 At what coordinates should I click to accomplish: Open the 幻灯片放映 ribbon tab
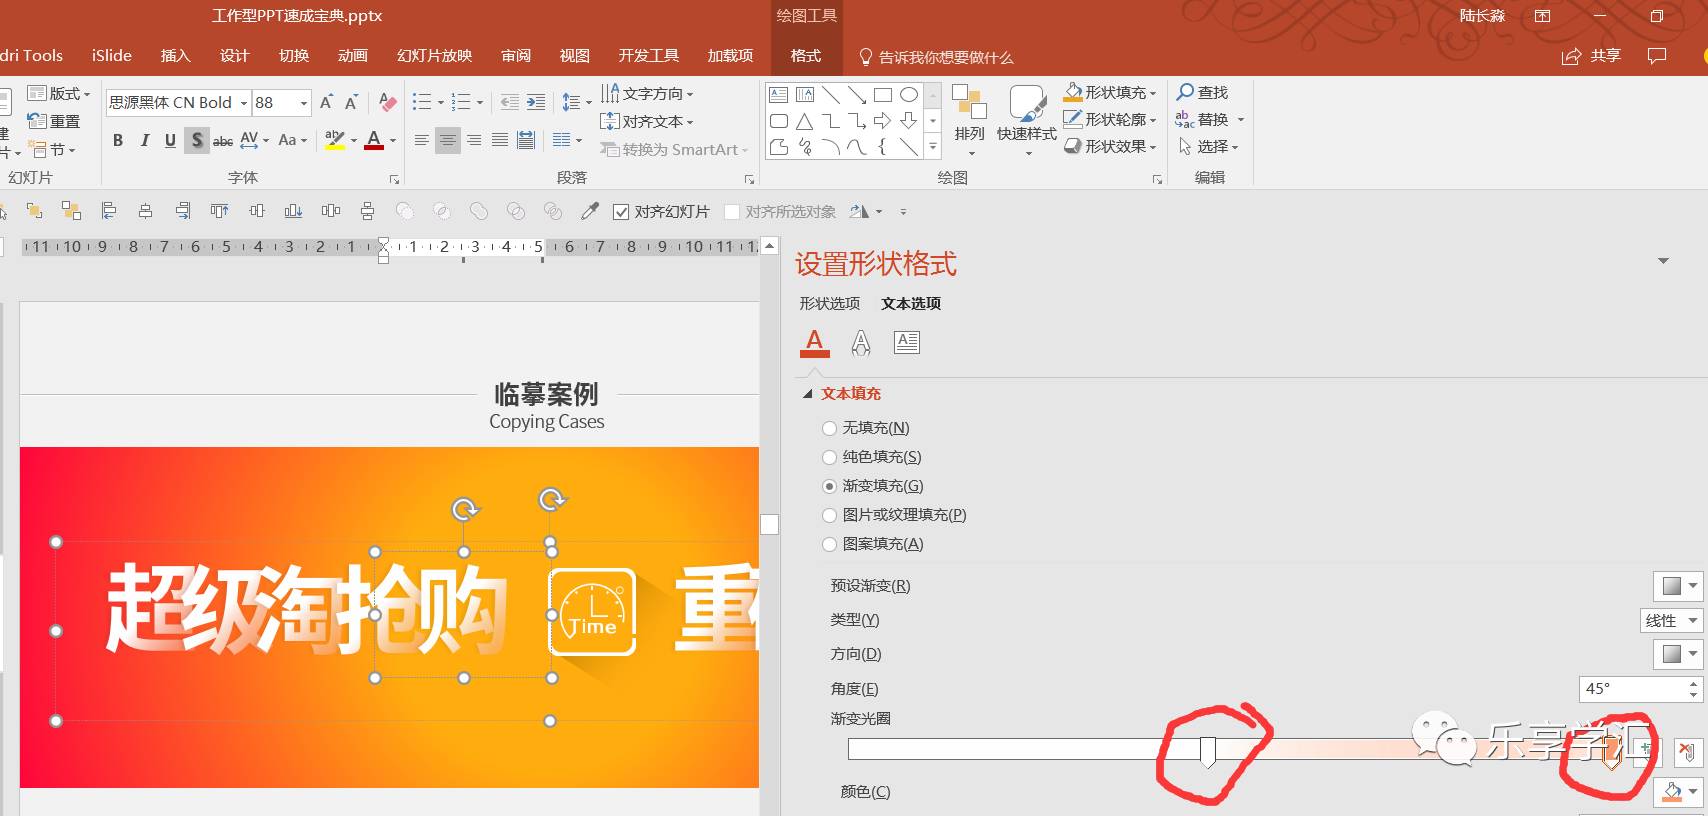point(435,56)
